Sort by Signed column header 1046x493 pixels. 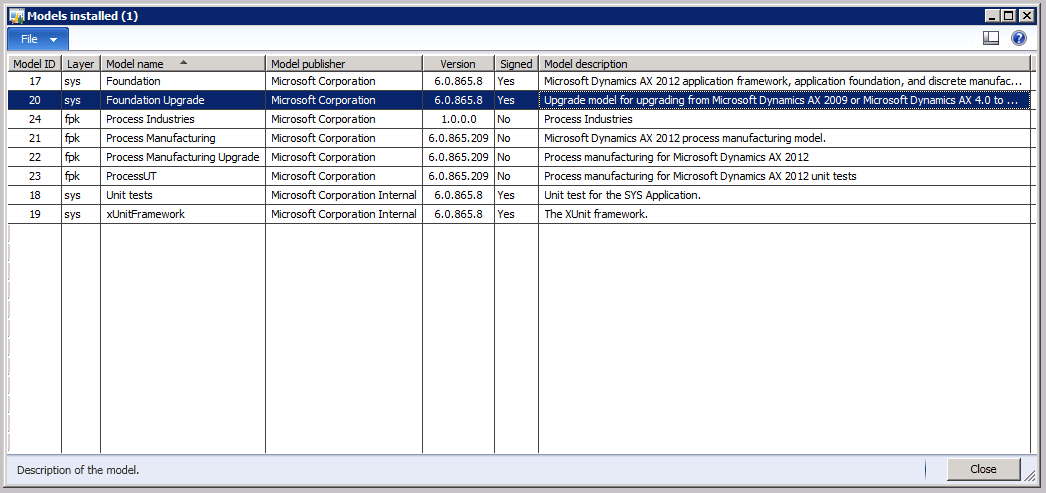tap(516, 64)
